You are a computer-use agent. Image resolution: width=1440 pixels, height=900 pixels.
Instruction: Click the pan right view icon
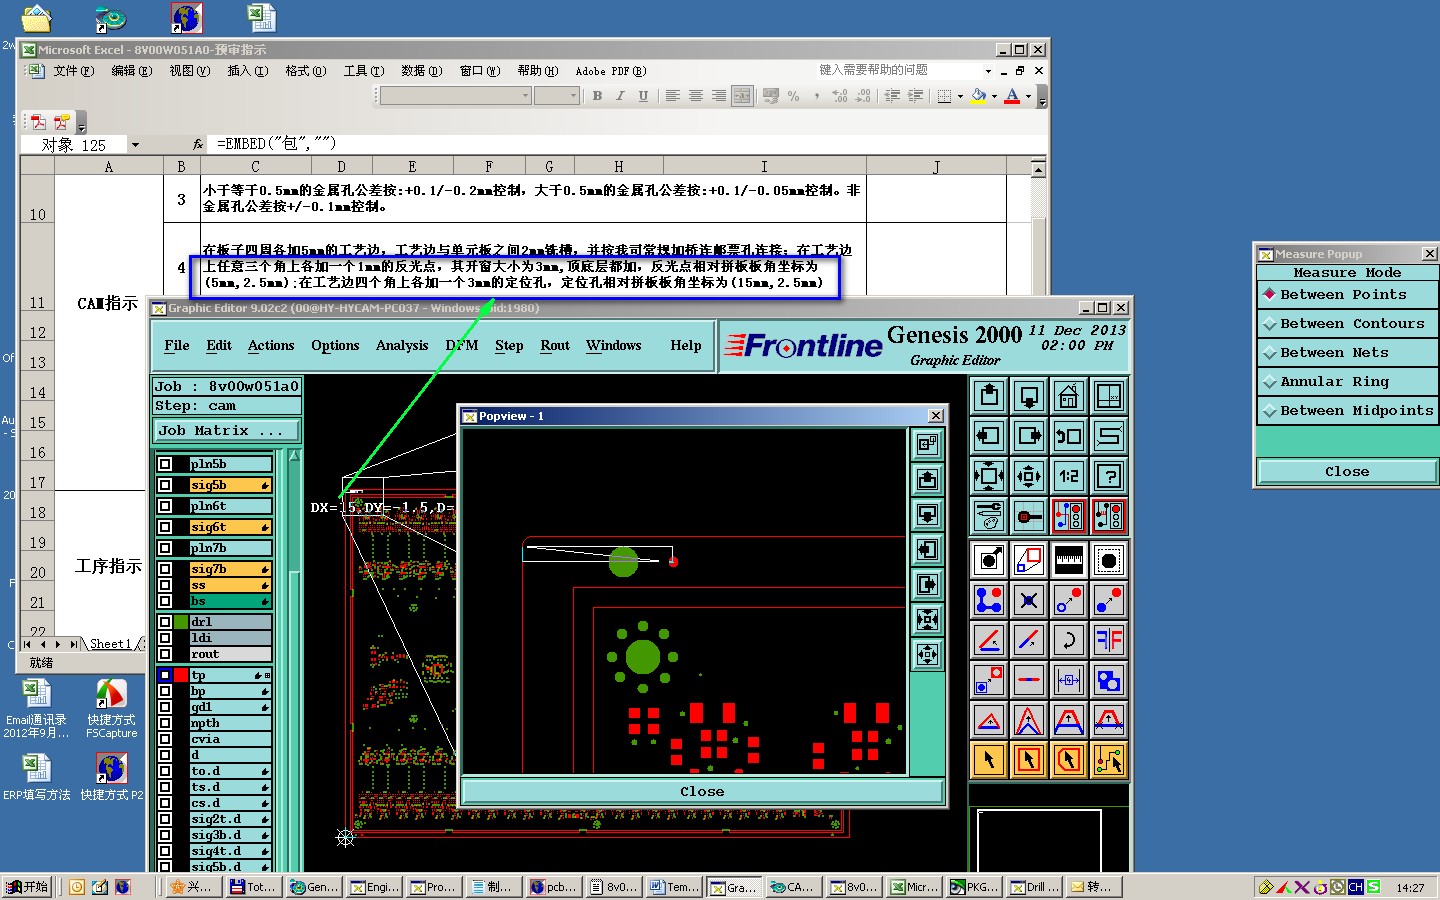point(1029,436)
